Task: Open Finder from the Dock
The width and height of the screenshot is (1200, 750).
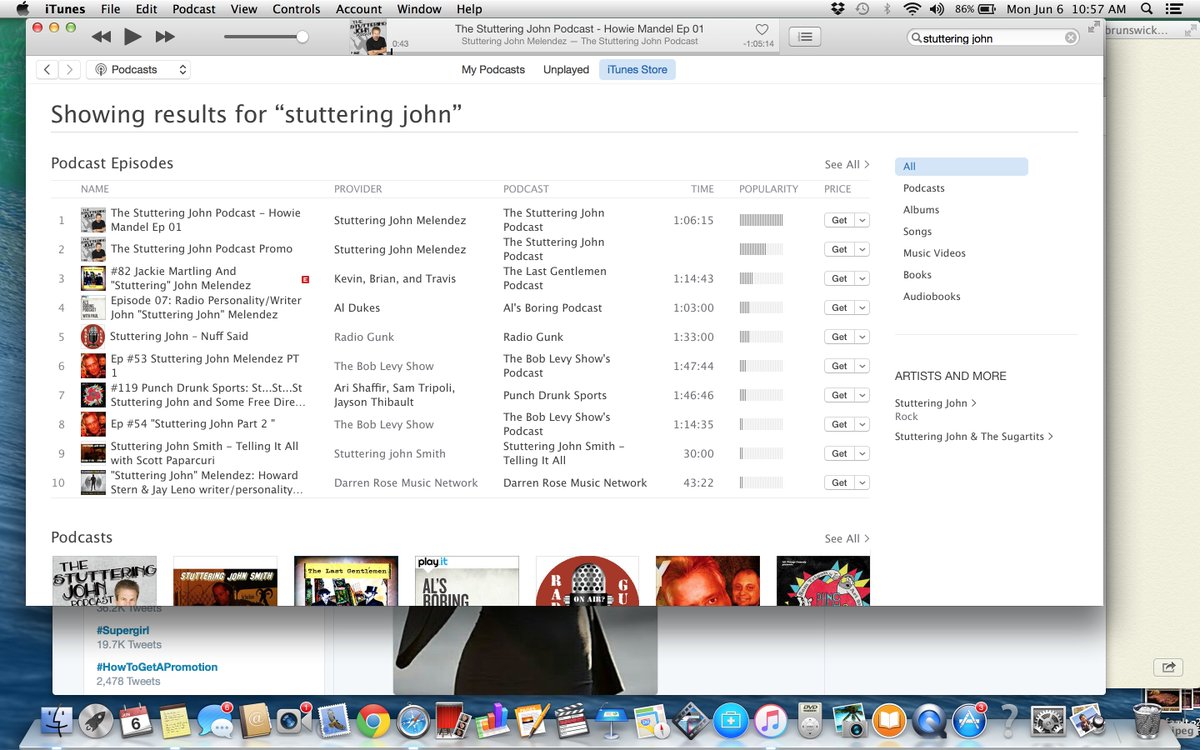Action: click(58, 720)
